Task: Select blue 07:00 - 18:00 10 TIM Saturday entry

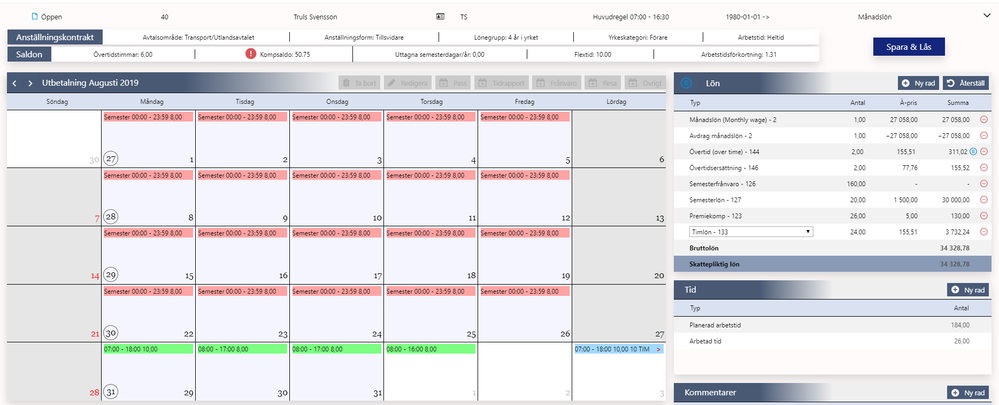Action: point(618,349)
